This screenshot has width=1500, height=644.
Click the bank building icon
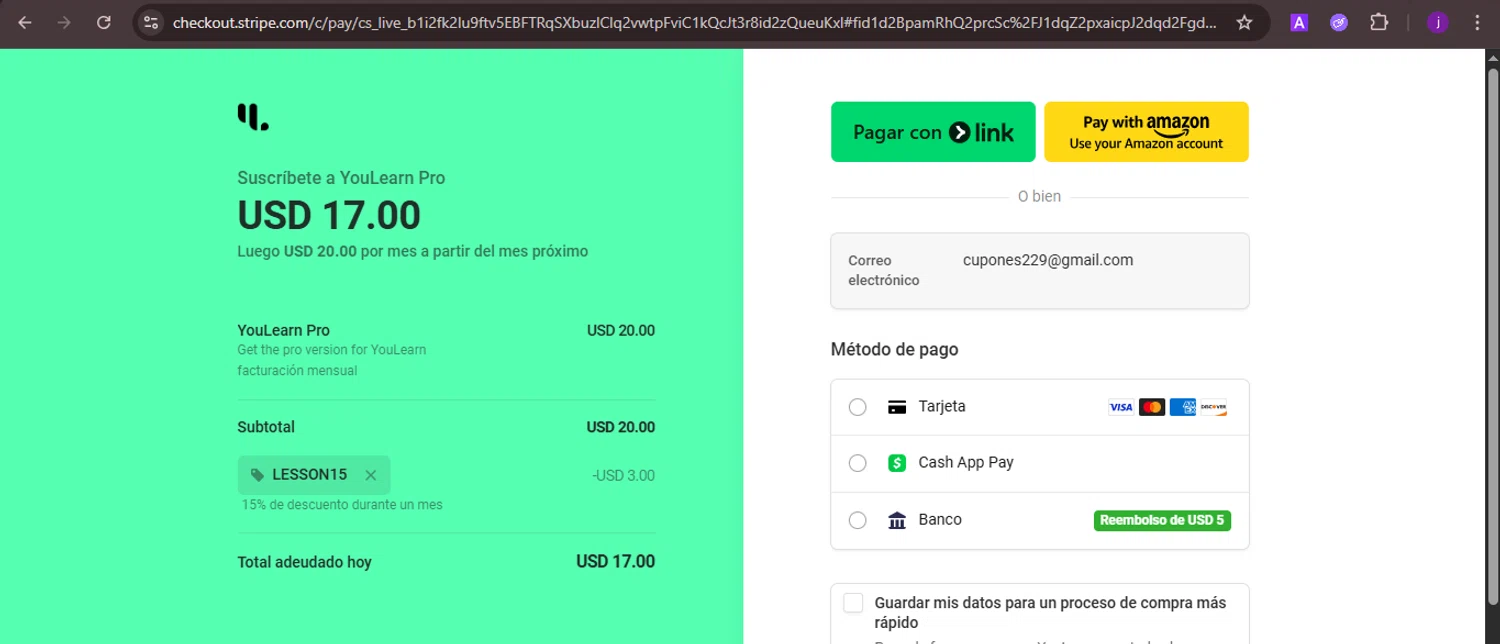click(897, 520)
